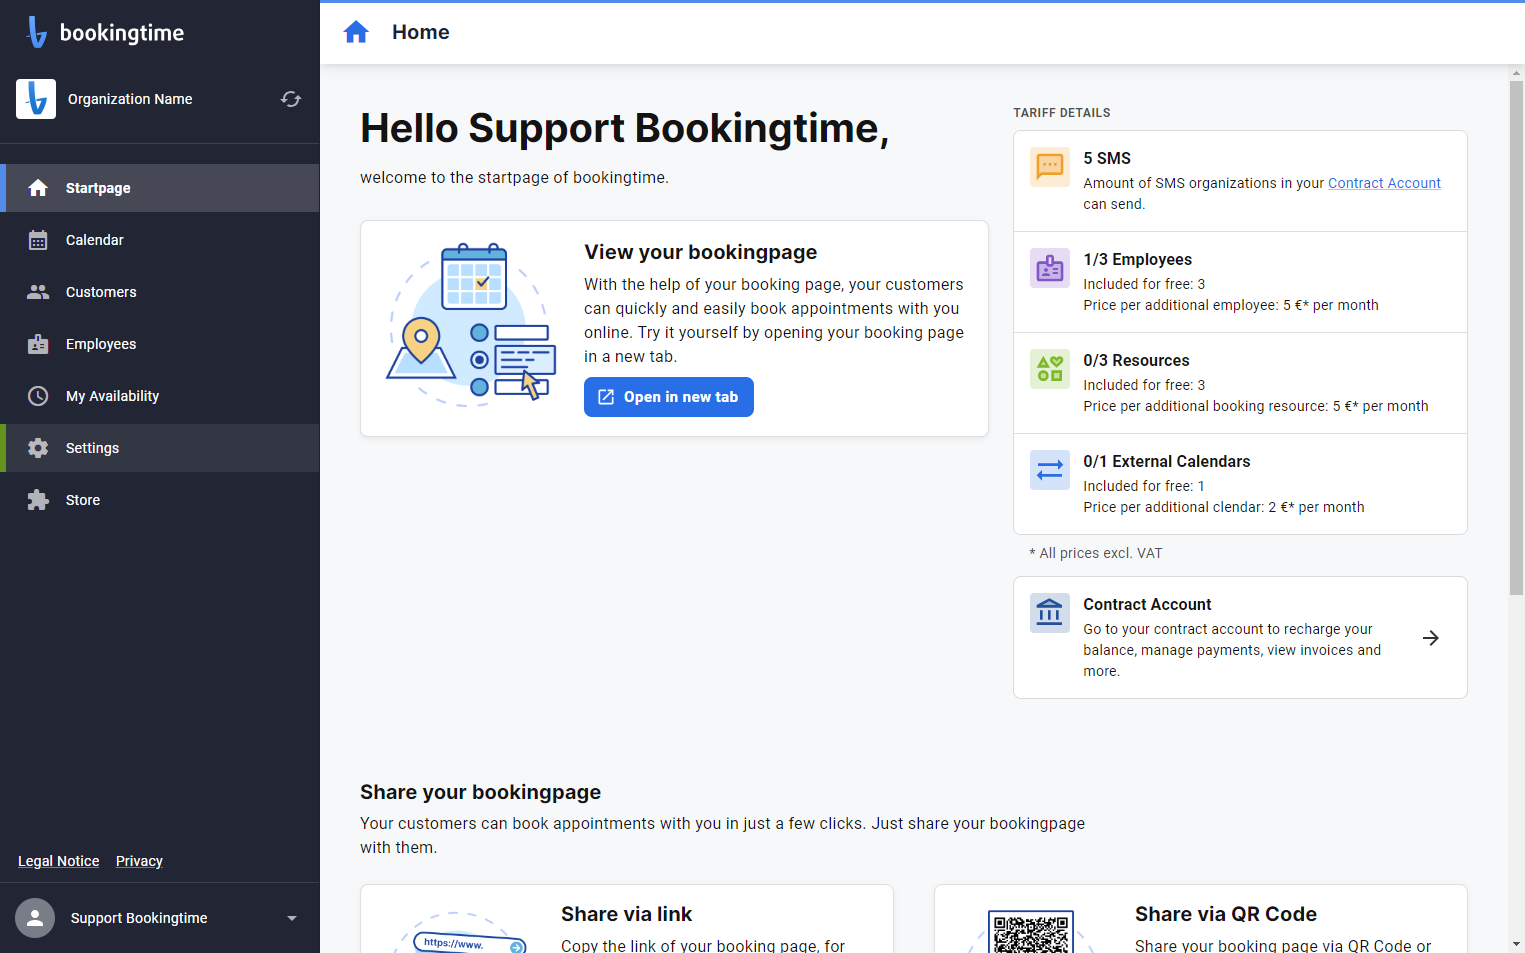Click the View your bookingpage heading
Image resolution: width=1525 pixels, height=953 pixels.
[701, 252]
